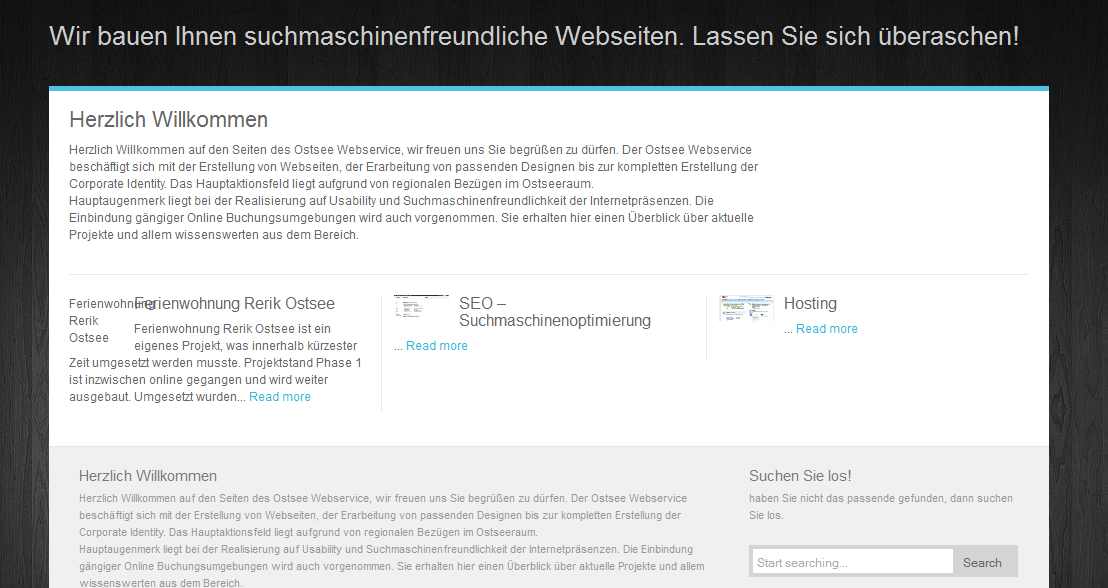Click the footer Herzlich Willkommen heading
This screenshot has height=588, width=1108.
148,476
